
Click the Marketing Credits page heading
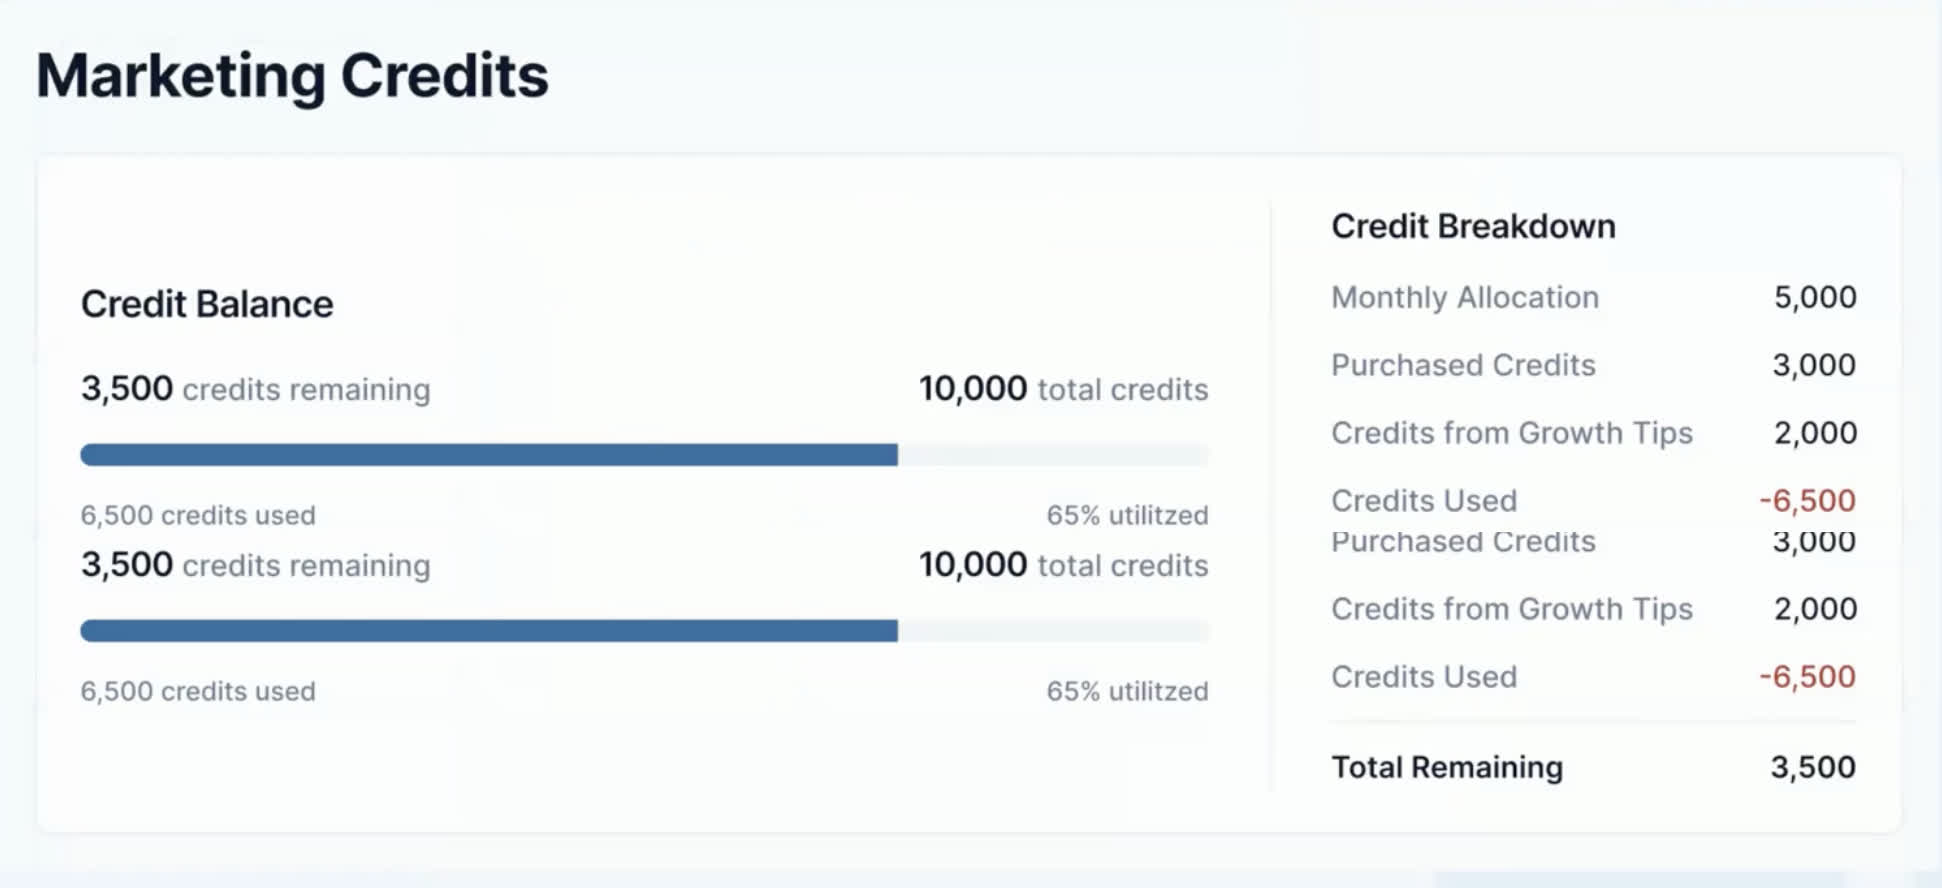click(x=292, y=76)
